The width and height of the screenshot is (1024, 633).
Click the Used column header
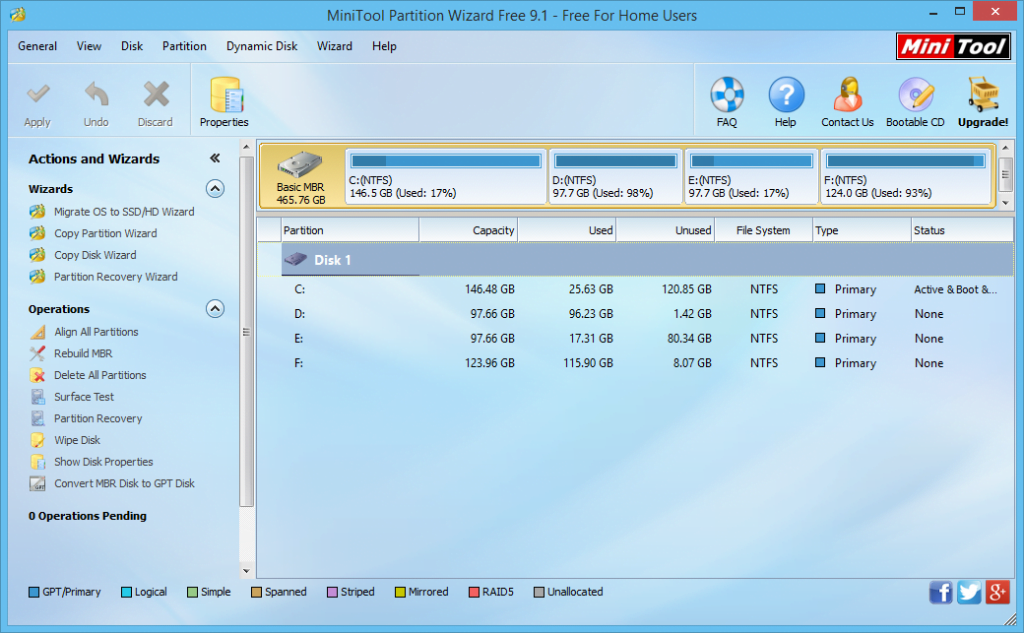coord(567,230)
